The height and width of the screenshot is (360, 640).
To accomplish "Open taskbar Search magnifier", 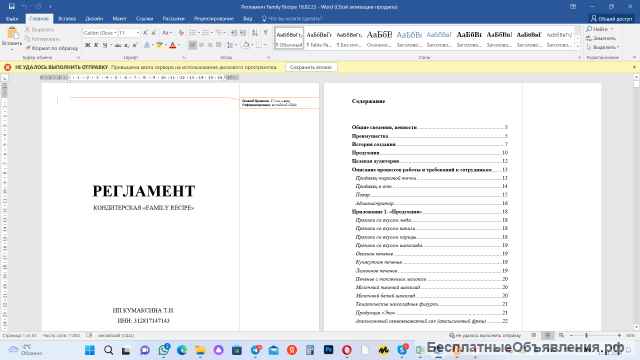I will coord(108,350).
